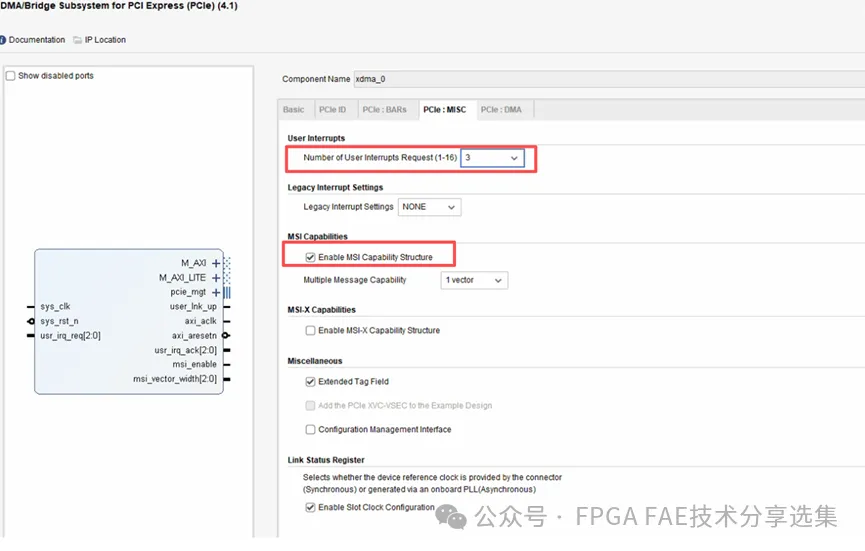Open Legacy Interrupt Settings dropdown
Image resolution: width=865 pixels, height=551 pixels.
pyautogui.click(x=429, y=207)
